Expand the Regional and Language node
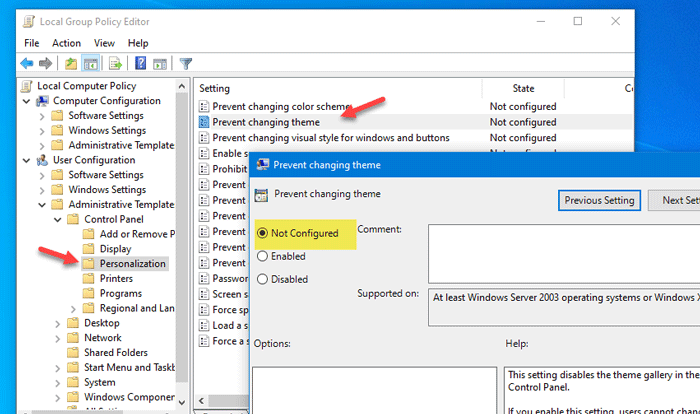Viewport: 700px width, 414px height. (x=73, y=309)
